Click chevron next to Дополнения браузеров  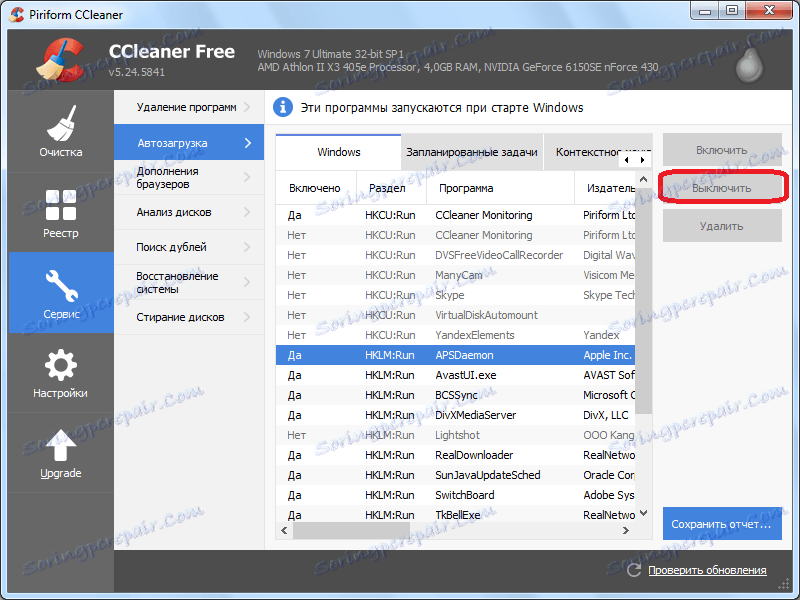click(x=247, y=178)
